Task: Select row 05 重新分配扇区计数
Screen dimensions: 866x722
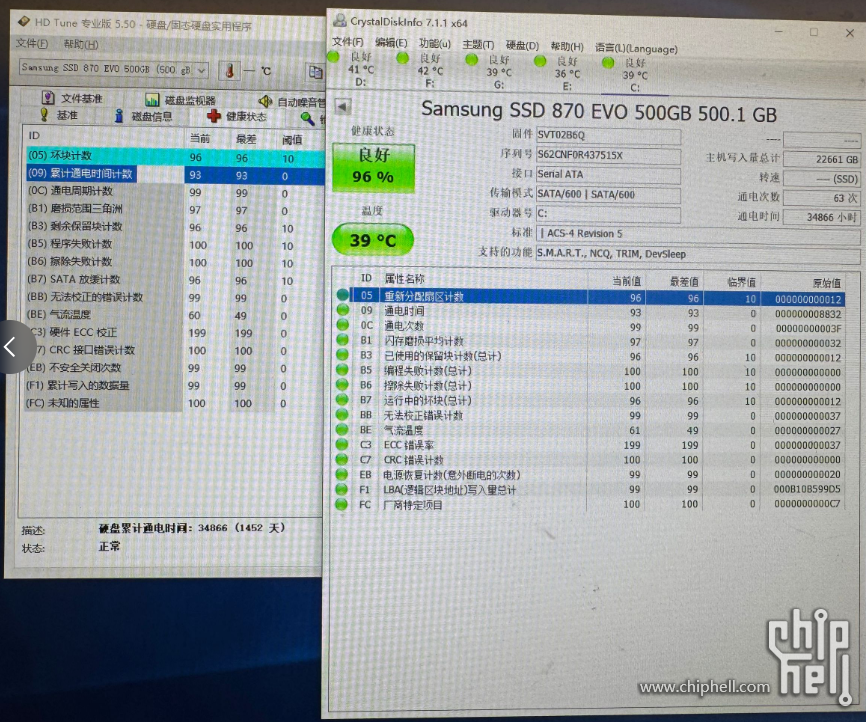Action: 589,297
